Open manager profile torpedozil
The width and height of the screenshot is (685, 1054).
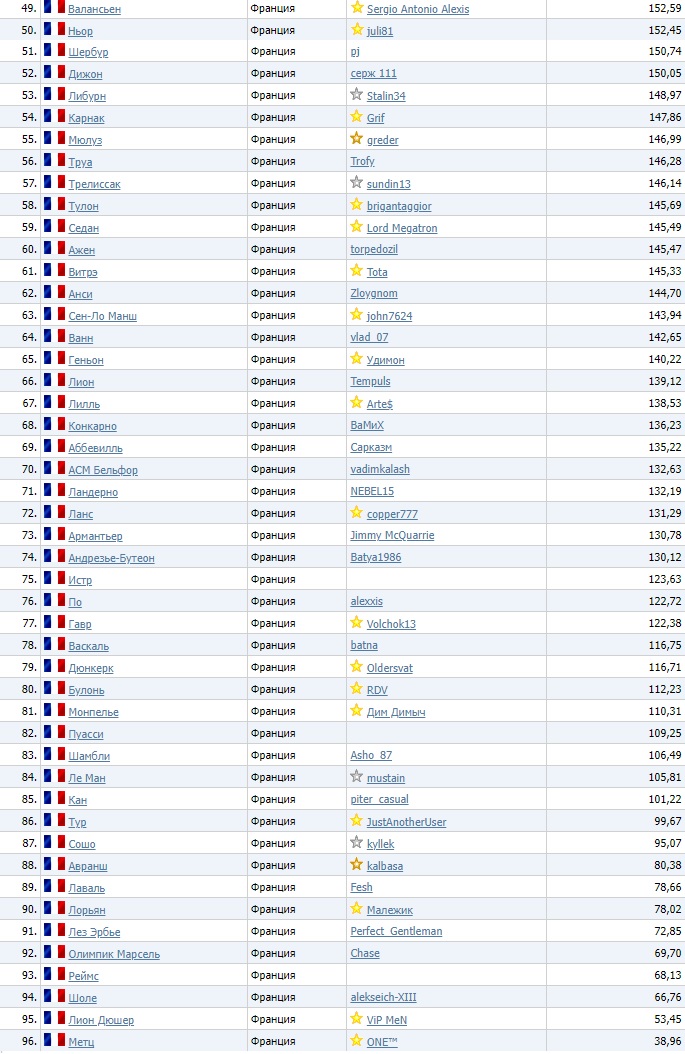click(x=374, y=249)
